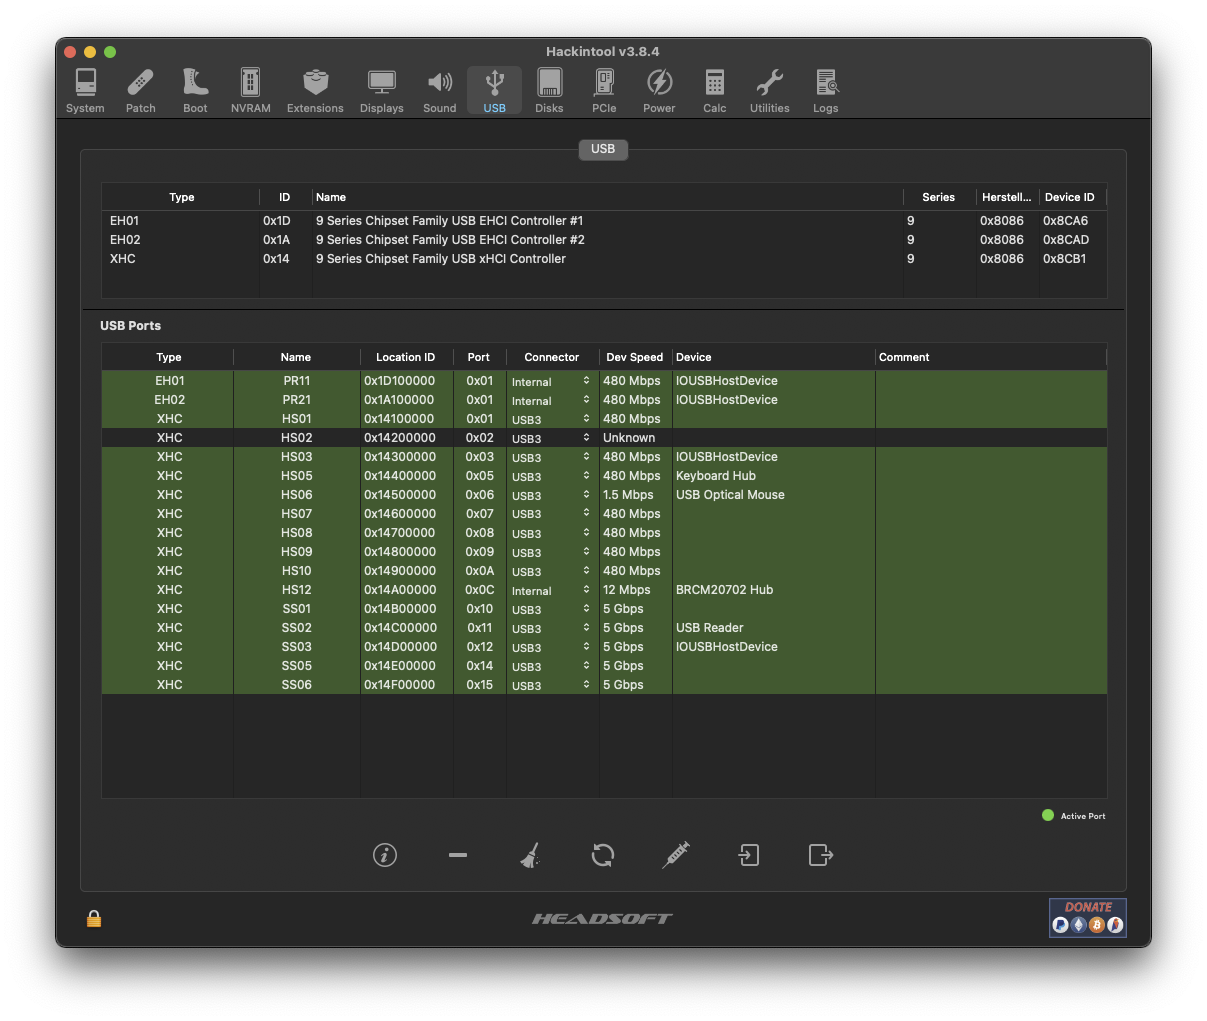1207x1021 pixels.
Task: Open the NVRAM toolbar section
Action: point(250,91)
